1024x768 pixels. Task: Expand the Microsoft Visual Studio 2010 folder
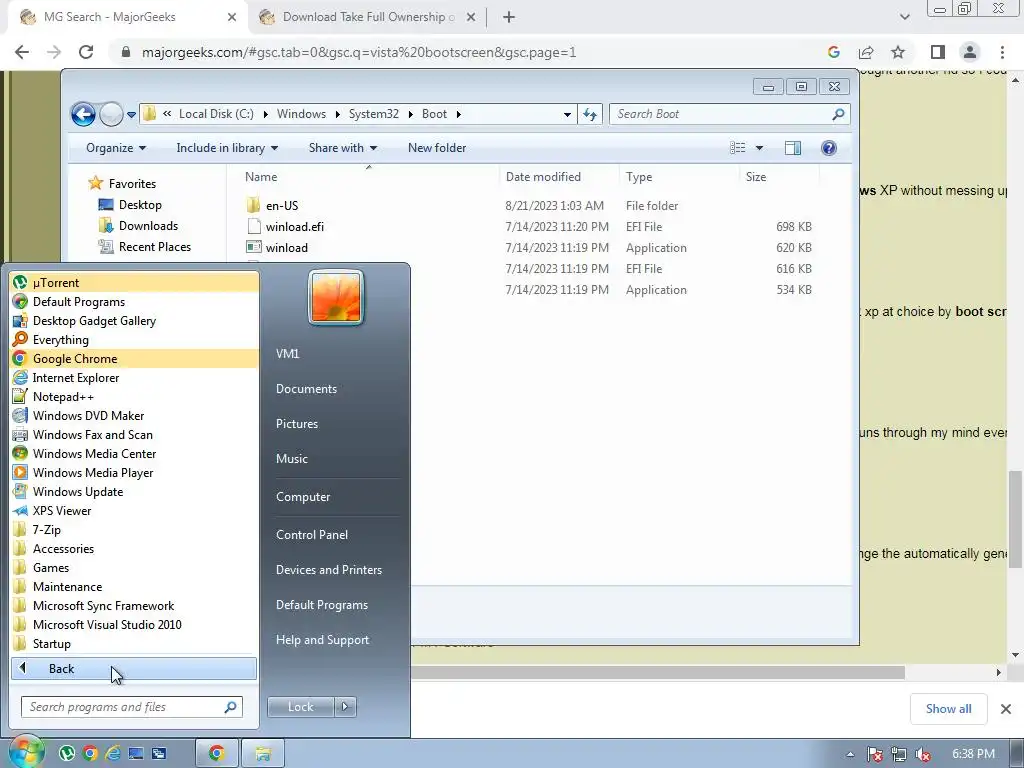tap(135, 624)
